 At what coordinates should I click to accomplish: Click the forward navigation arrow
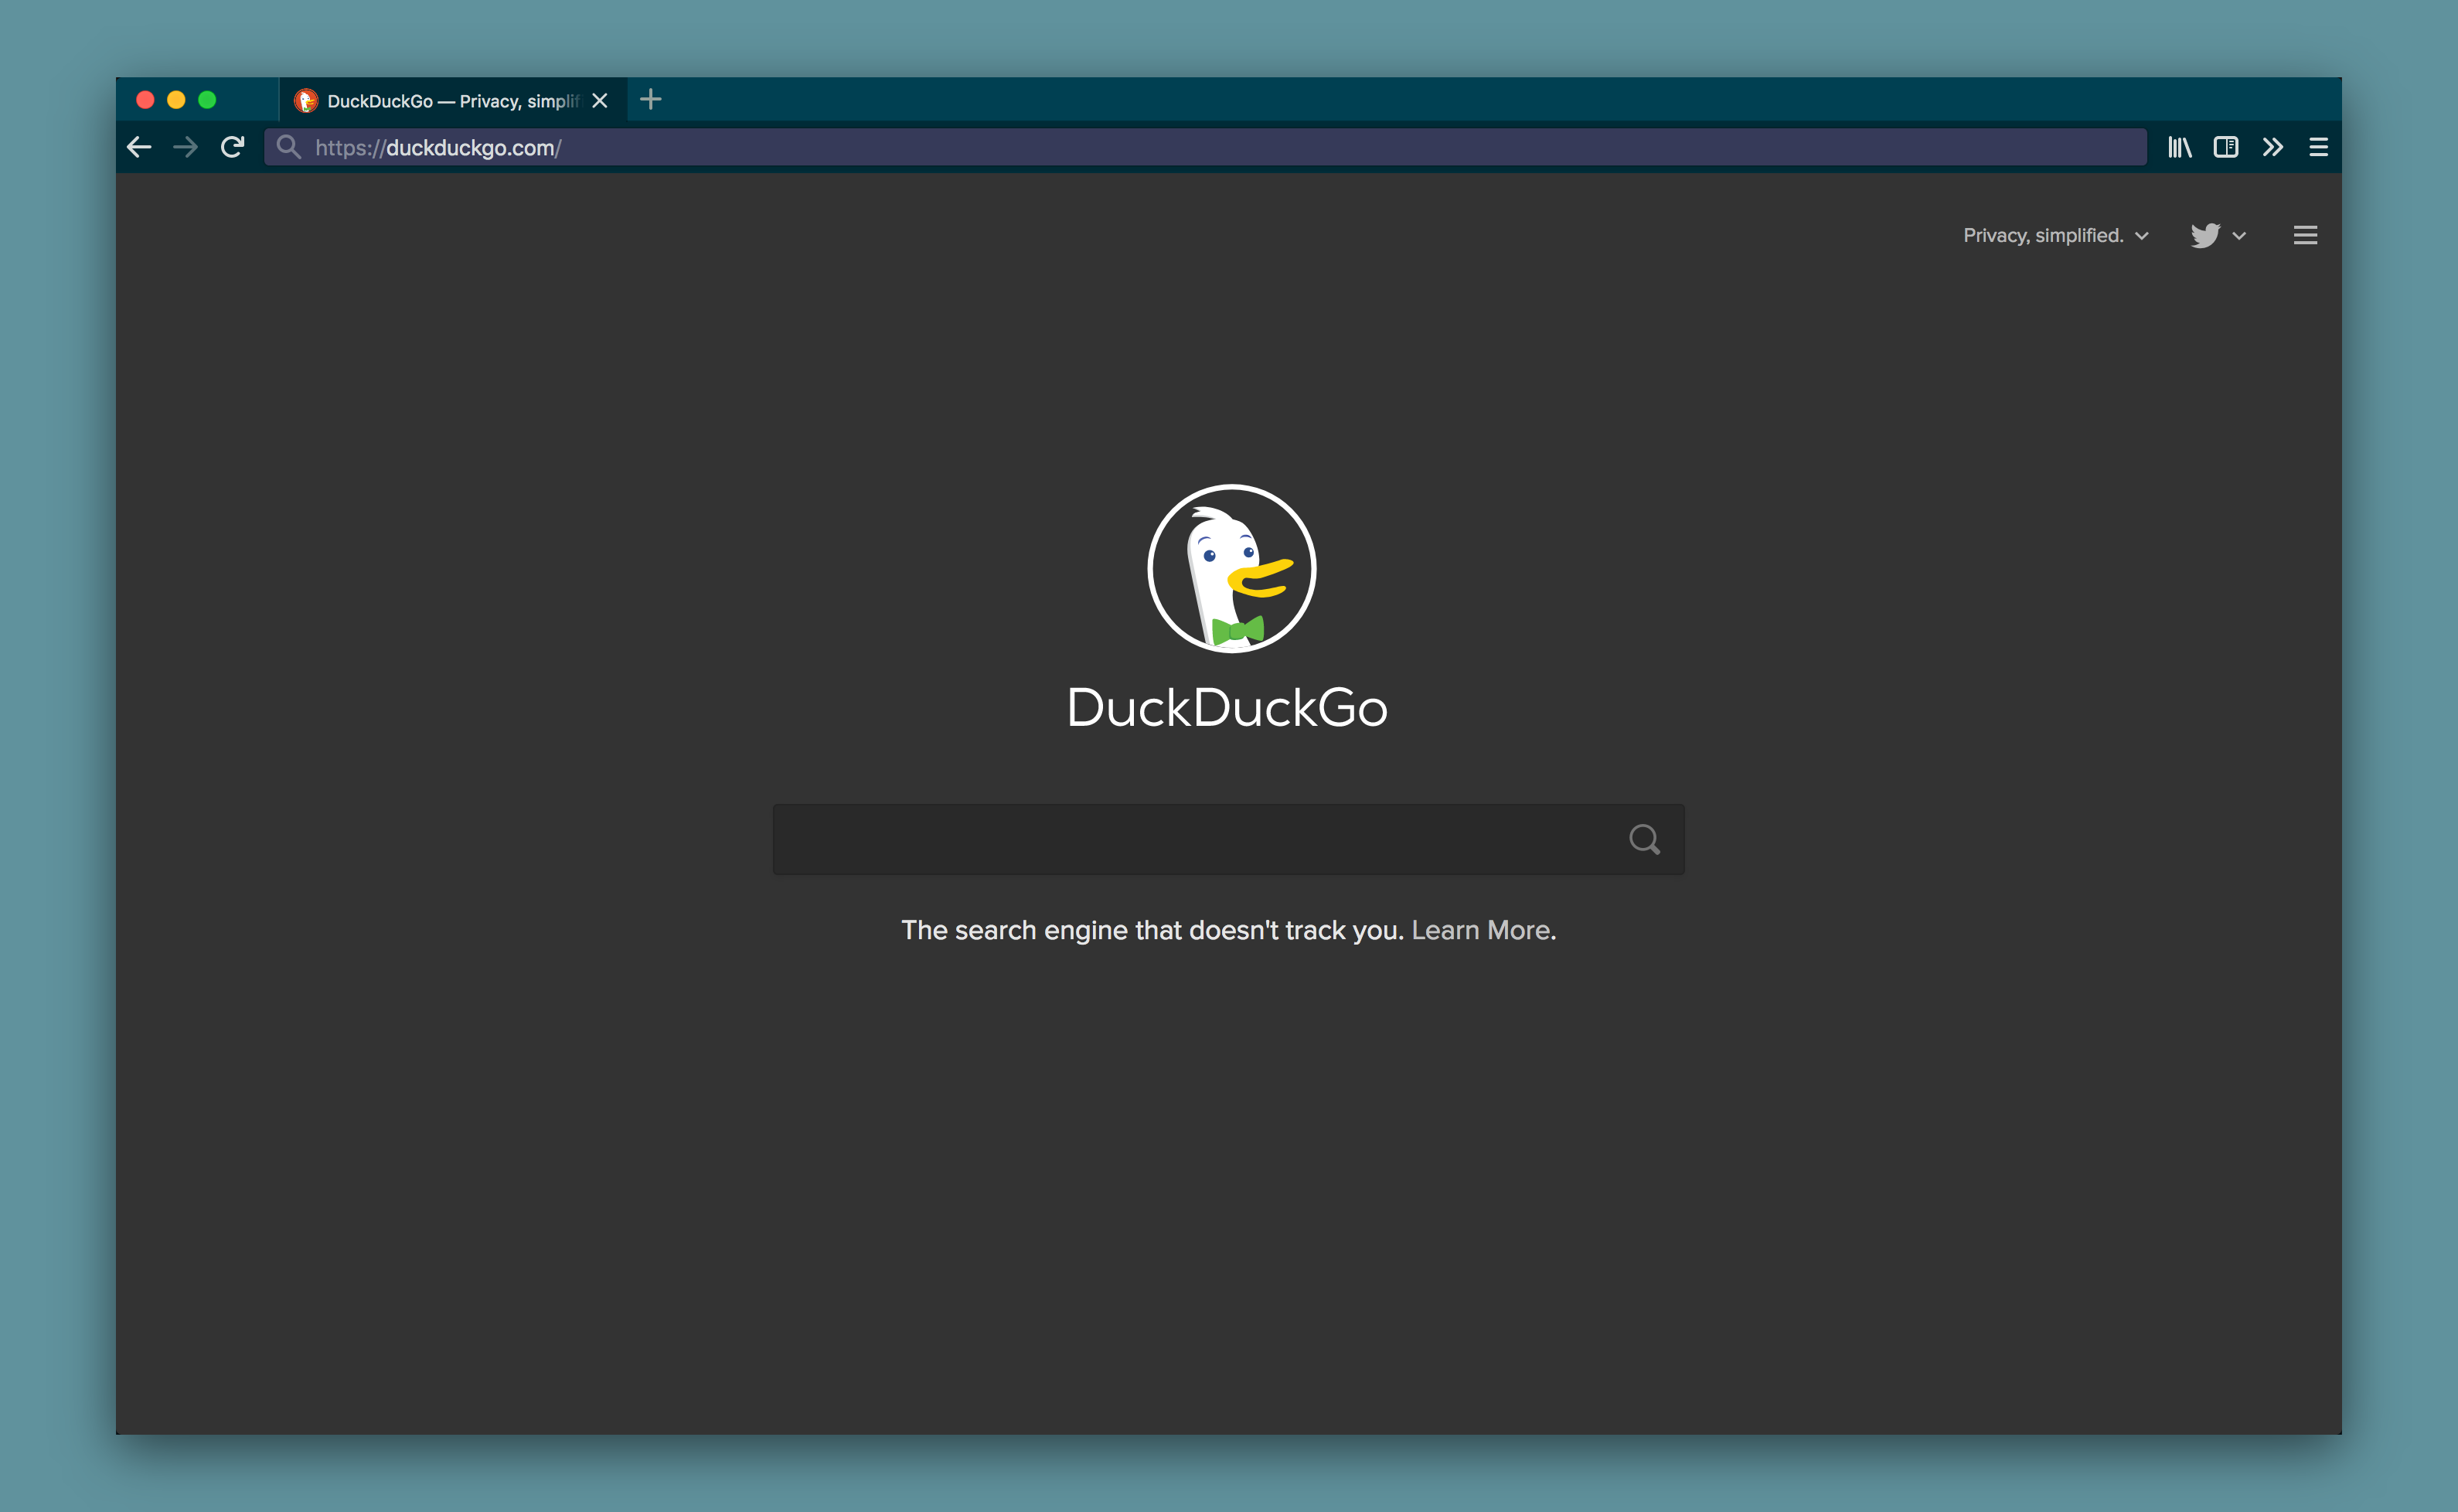(185, 147)
